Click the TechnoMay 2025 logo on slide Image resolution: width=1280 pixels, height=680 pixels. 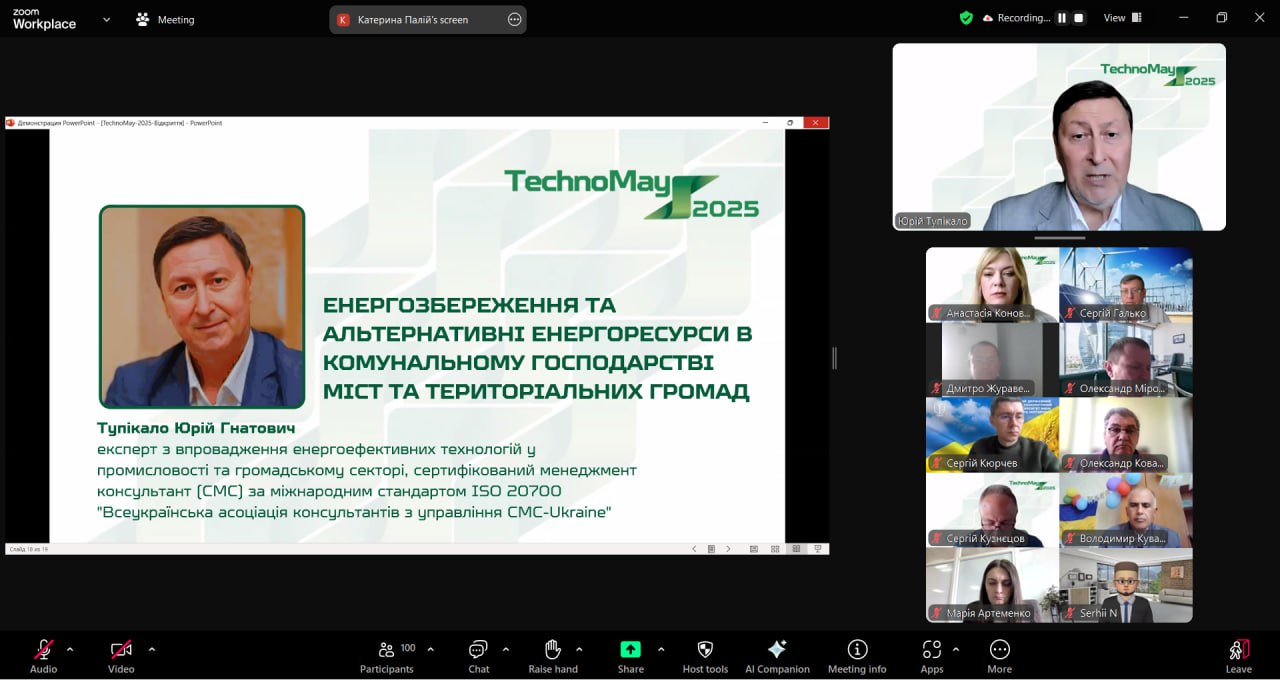tap(631, 194)
